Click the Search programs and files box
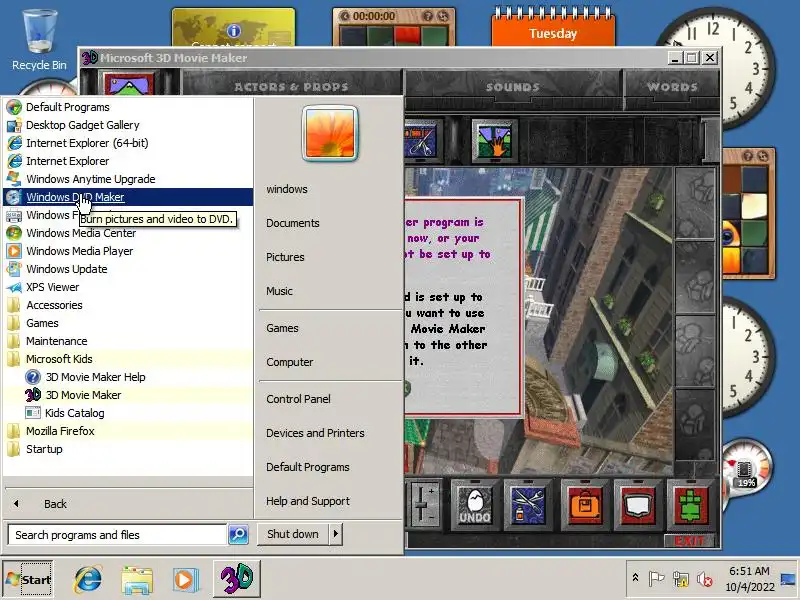Image resolution: width=800 pixels, height=600 pixels. pos(117,535)
